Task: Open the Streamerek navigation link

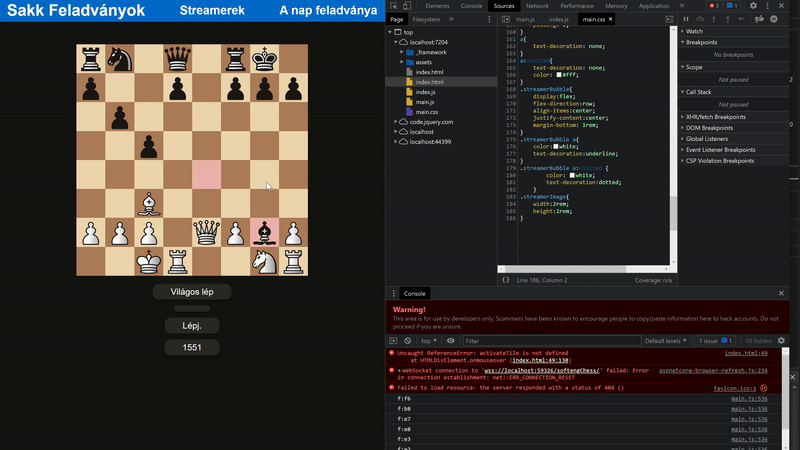Action: (211, 11)
